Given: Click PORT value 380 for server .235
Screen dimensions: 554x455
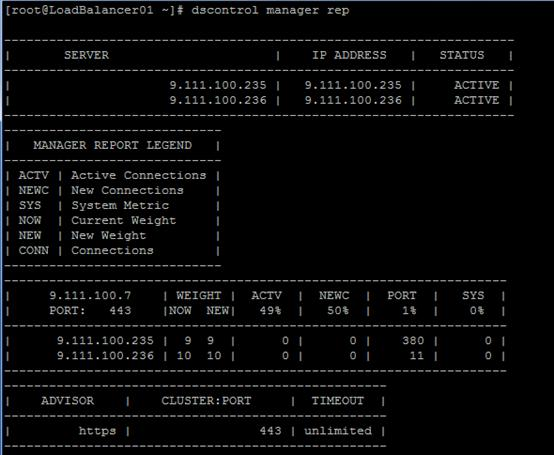Looking at the screenshot, I should (413, 341).
